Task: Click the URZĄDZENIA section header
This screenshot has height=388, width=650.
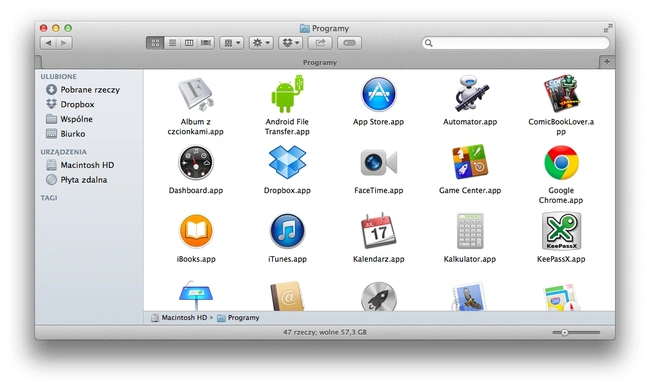Action: (63, 152)
